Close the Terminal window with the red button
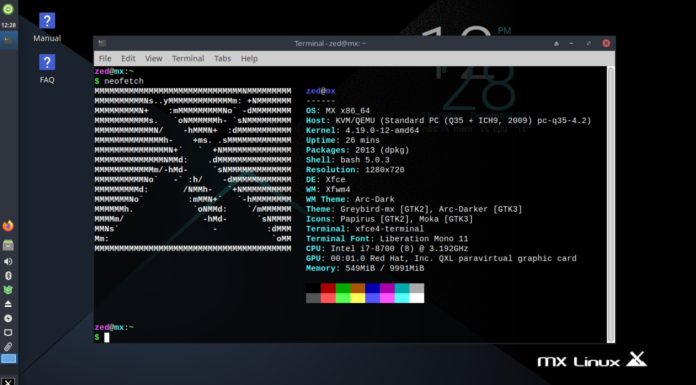 (606, 43)
